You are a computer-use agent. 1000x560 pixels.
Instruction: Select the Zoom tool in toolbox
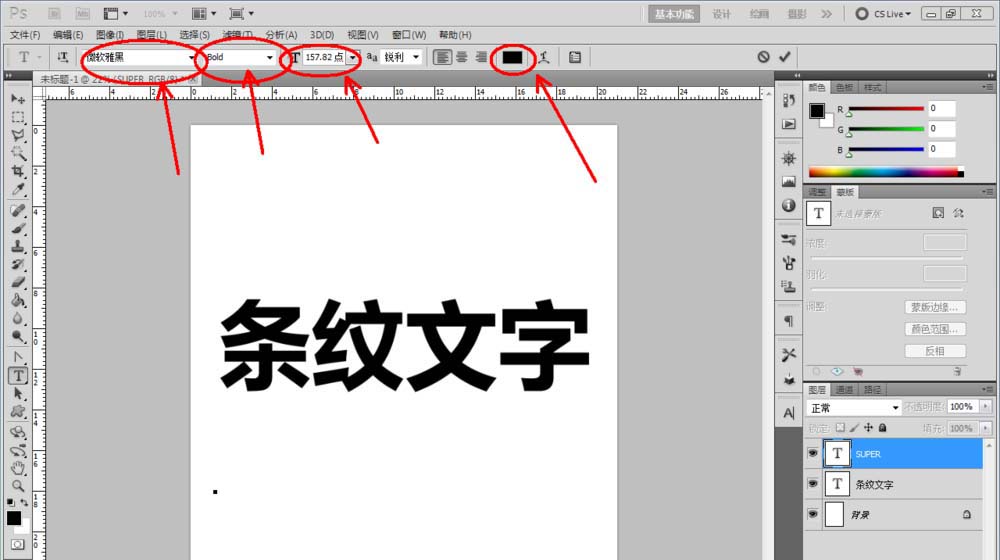18,486
